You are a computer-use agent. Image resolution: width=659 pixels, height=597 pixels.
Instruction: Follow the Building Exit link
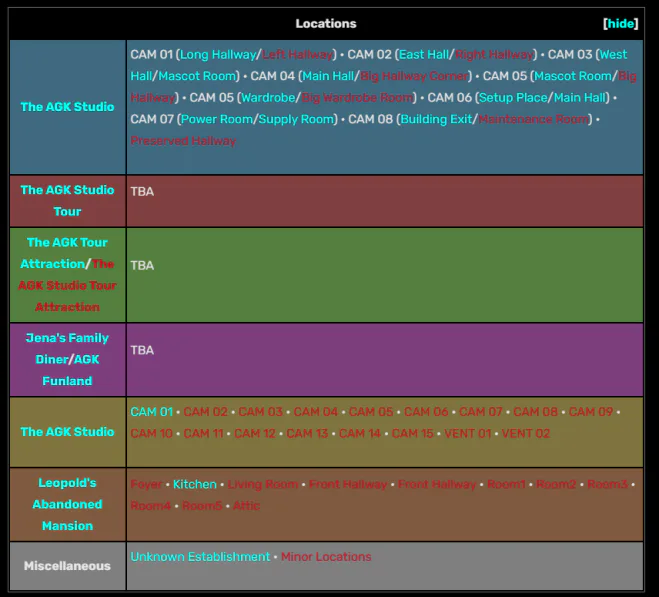[436, 119]
